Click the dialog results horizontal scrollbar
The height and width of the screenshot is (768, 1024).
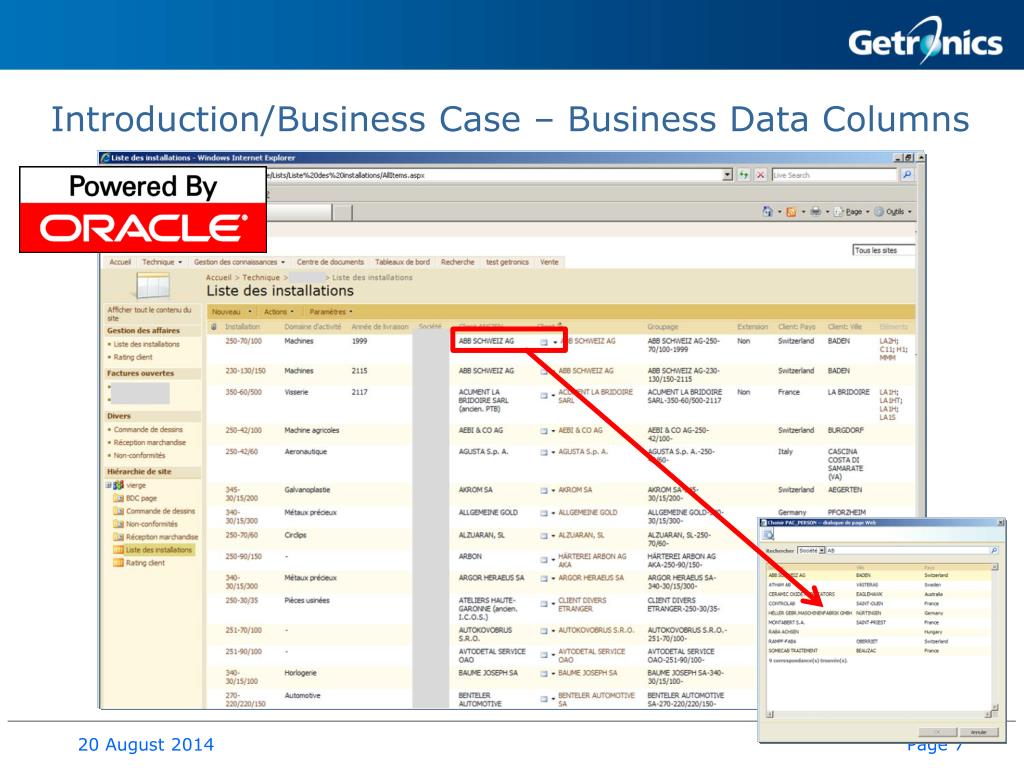878,714
